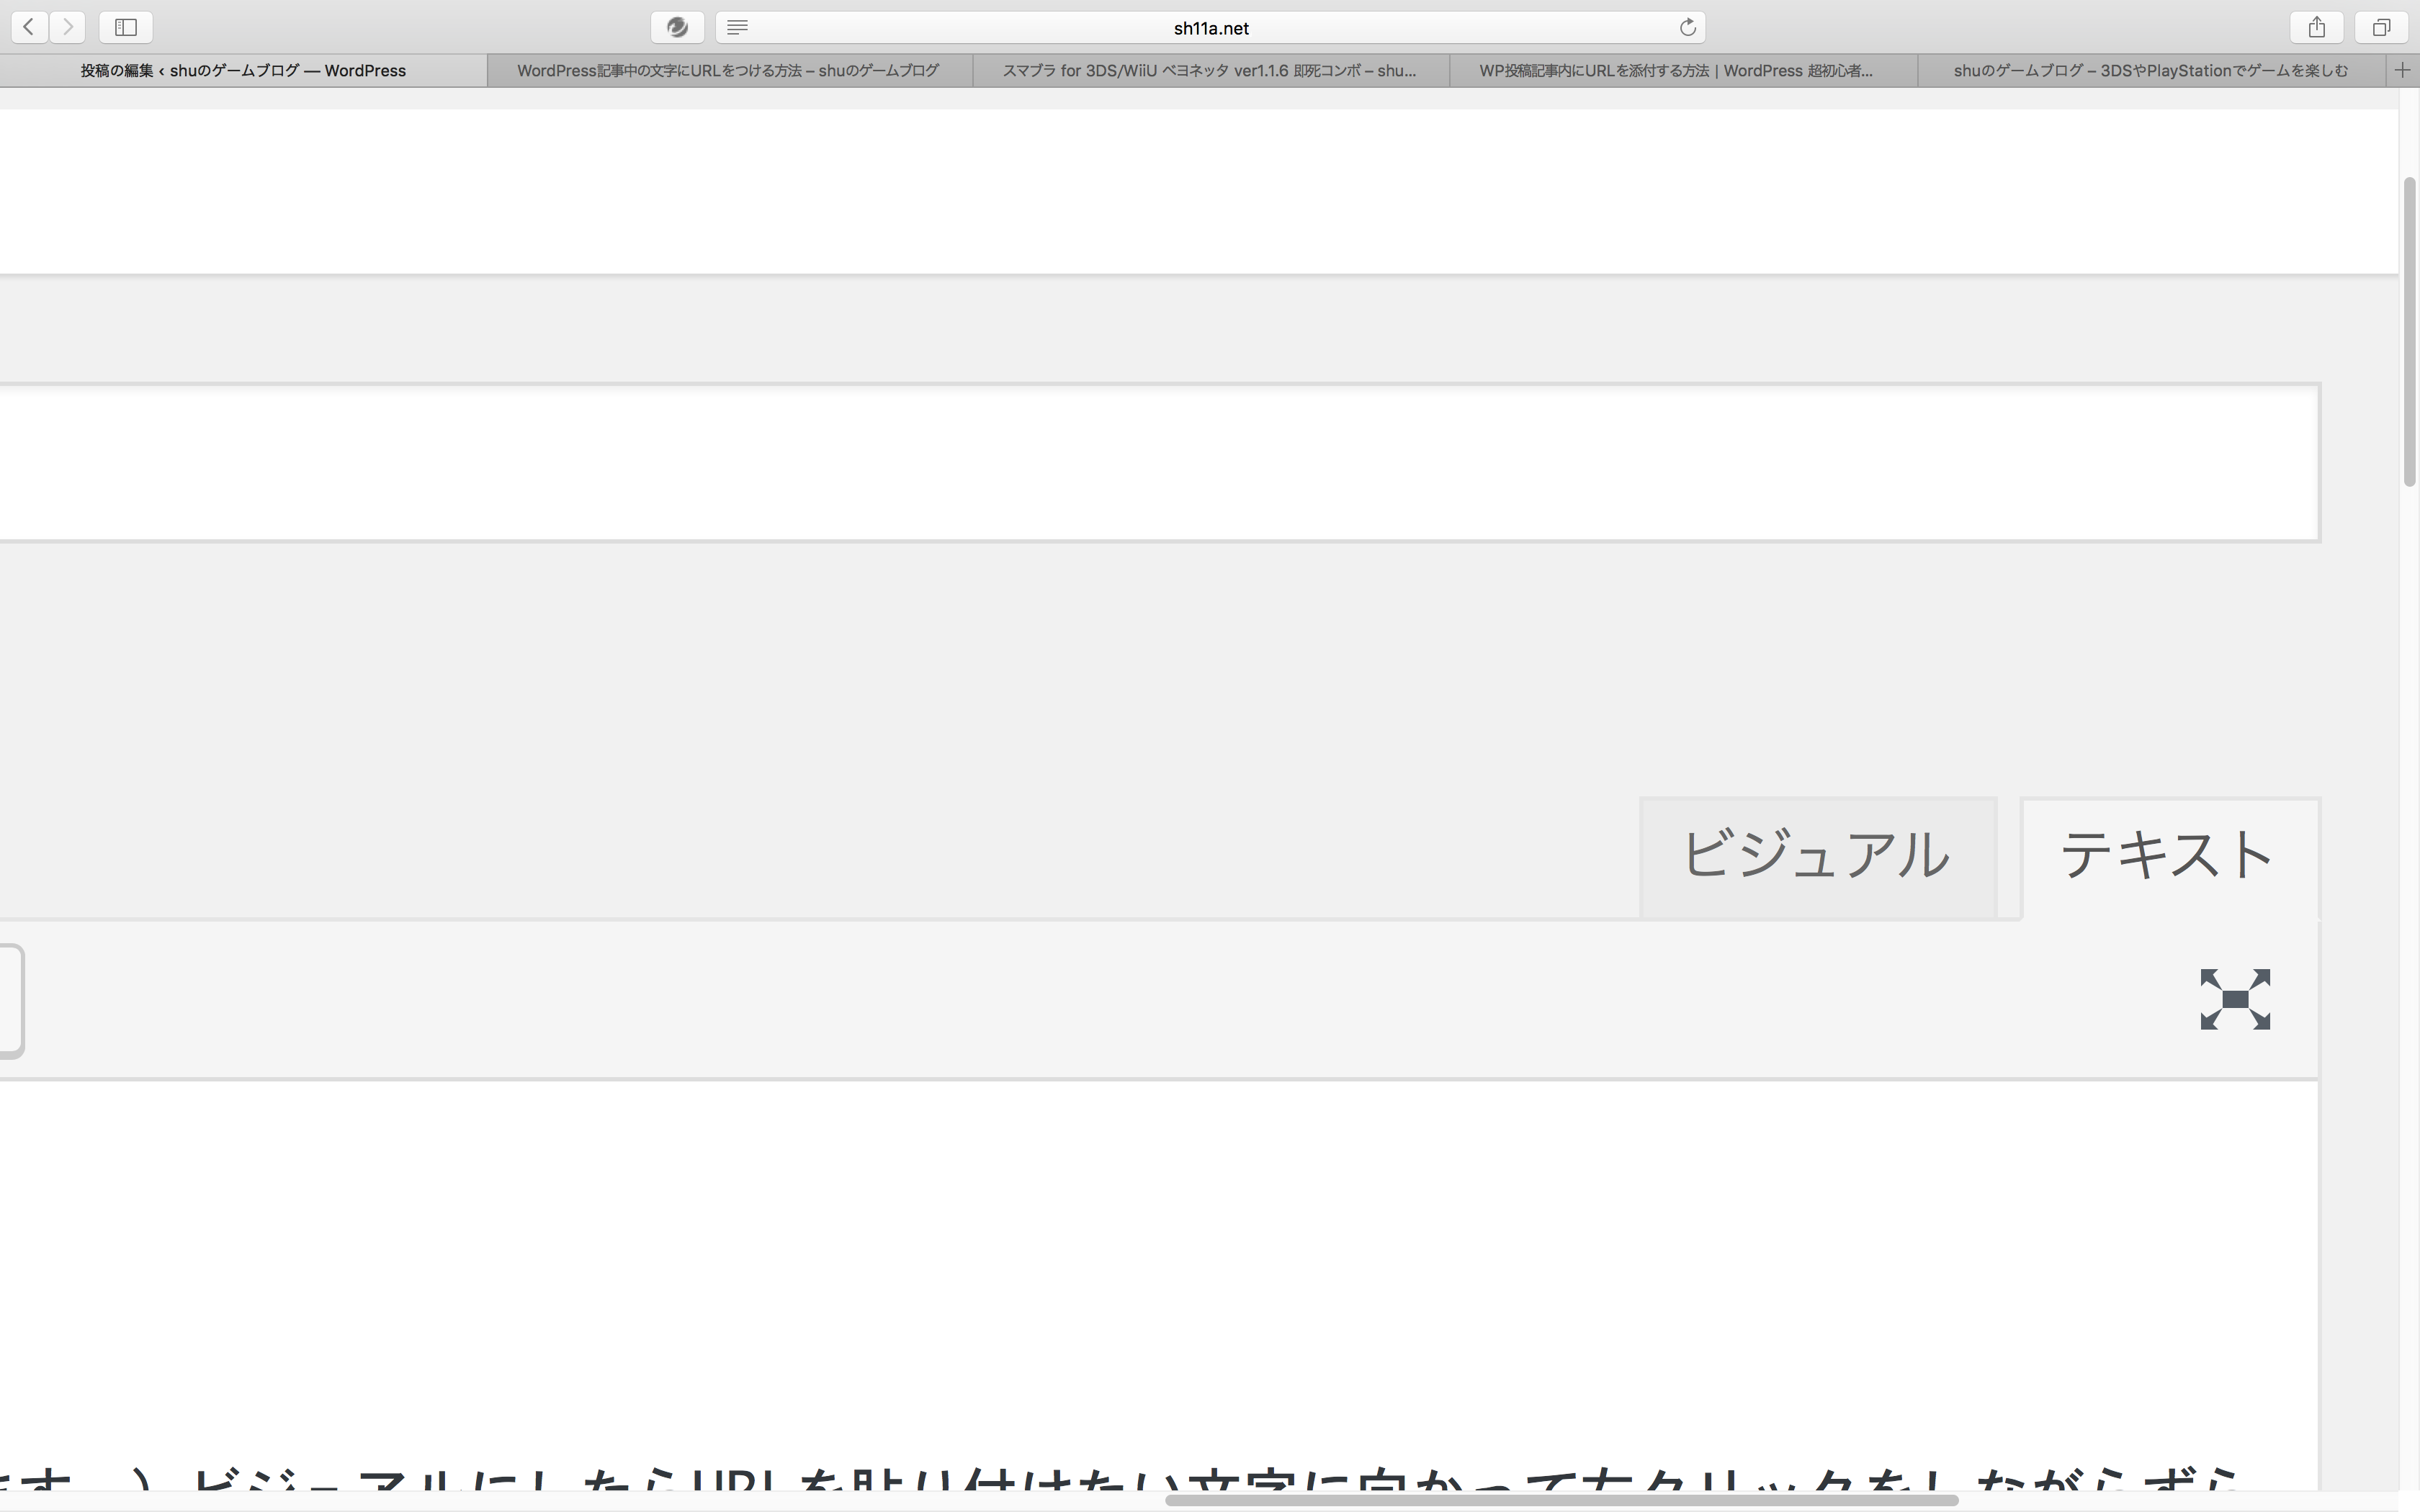2420x1512 pixels.
Task: Reload the sh11a.net page
Action: tap(1688, 28)
